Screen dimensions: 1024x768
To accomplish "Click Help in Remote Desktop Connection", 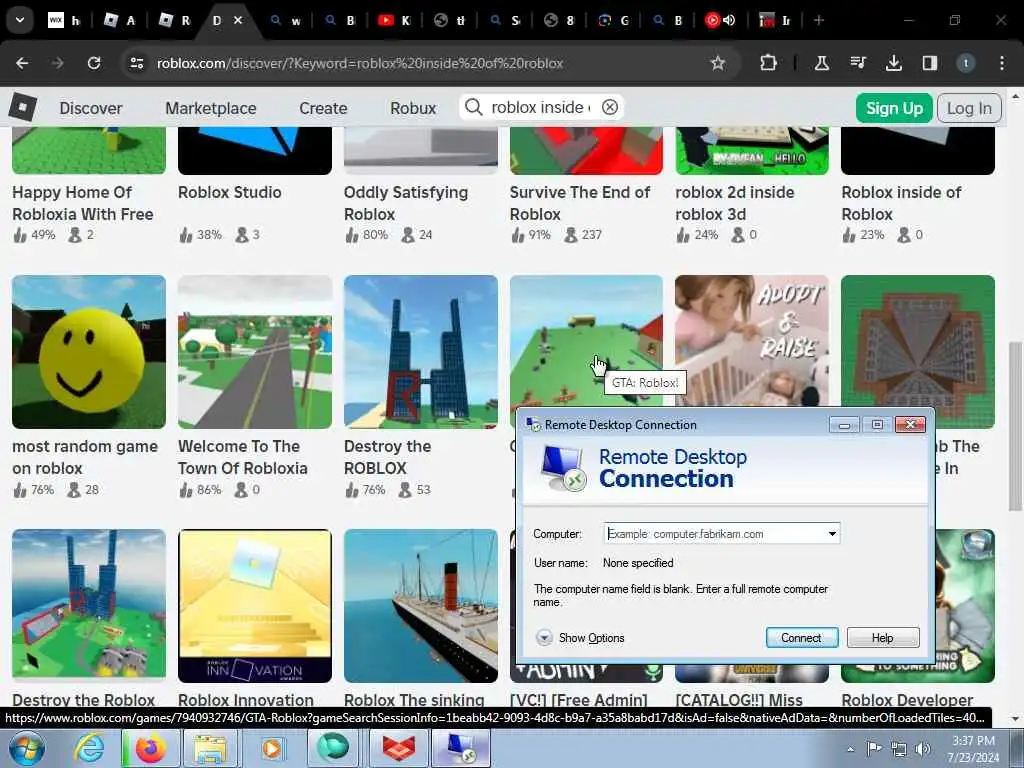I will pos(882,637).
